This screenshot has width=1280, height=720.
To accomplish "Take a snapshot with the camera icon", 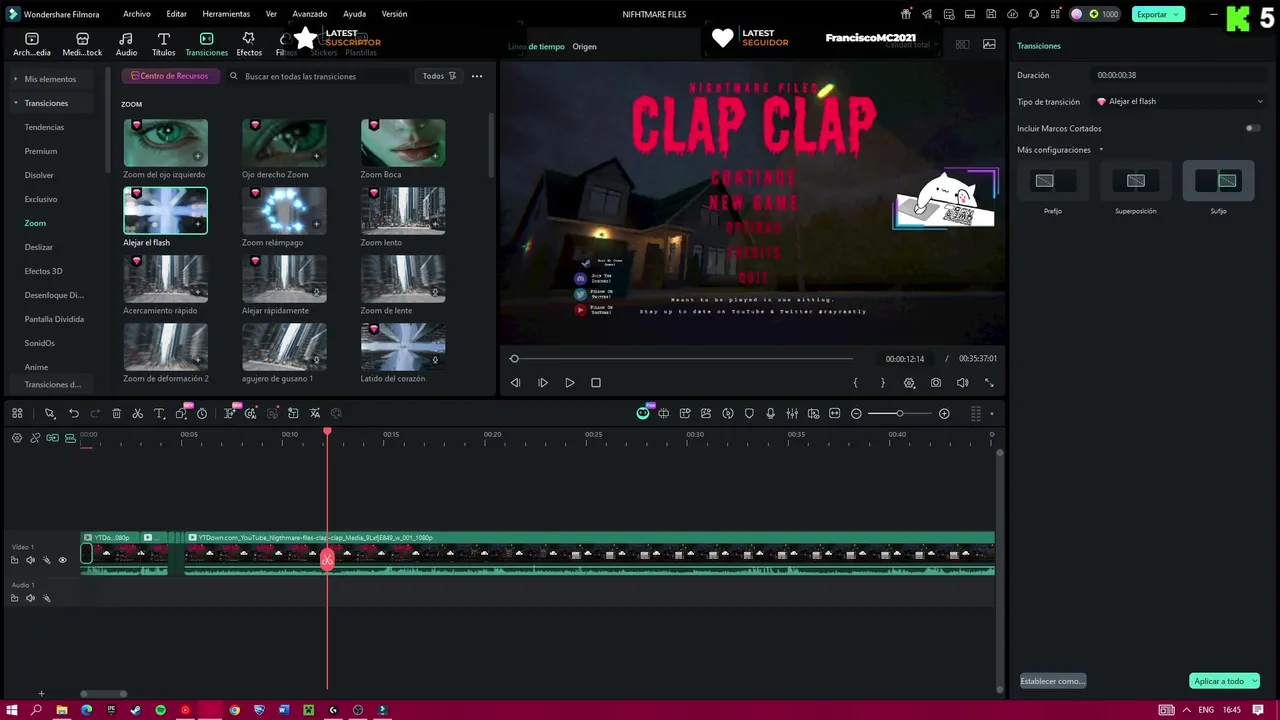I will (x=936, y=383).
